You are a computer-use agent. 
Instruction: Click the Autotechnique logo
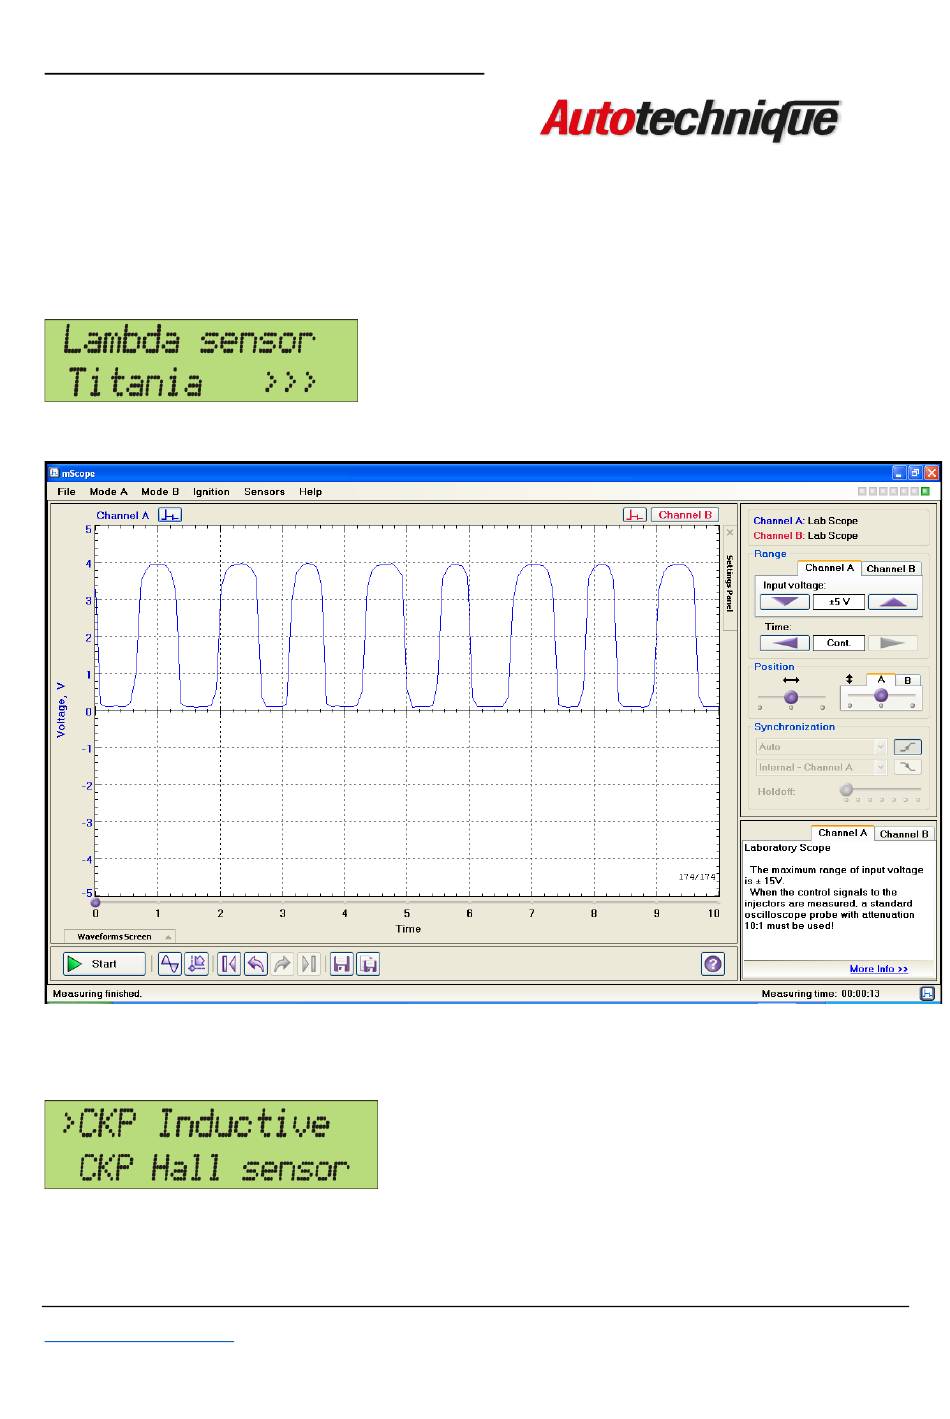pyautogui.click(x=690, y=121)
